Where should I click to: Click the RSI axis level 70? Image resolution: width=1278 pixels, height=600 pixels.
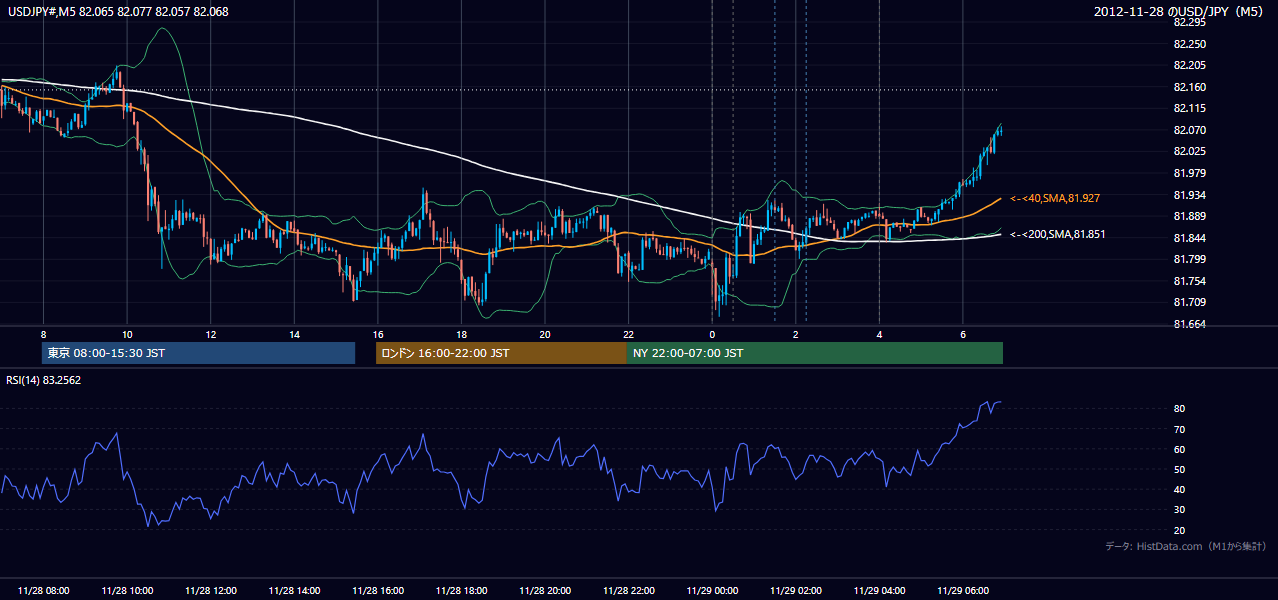[1179, 429]
